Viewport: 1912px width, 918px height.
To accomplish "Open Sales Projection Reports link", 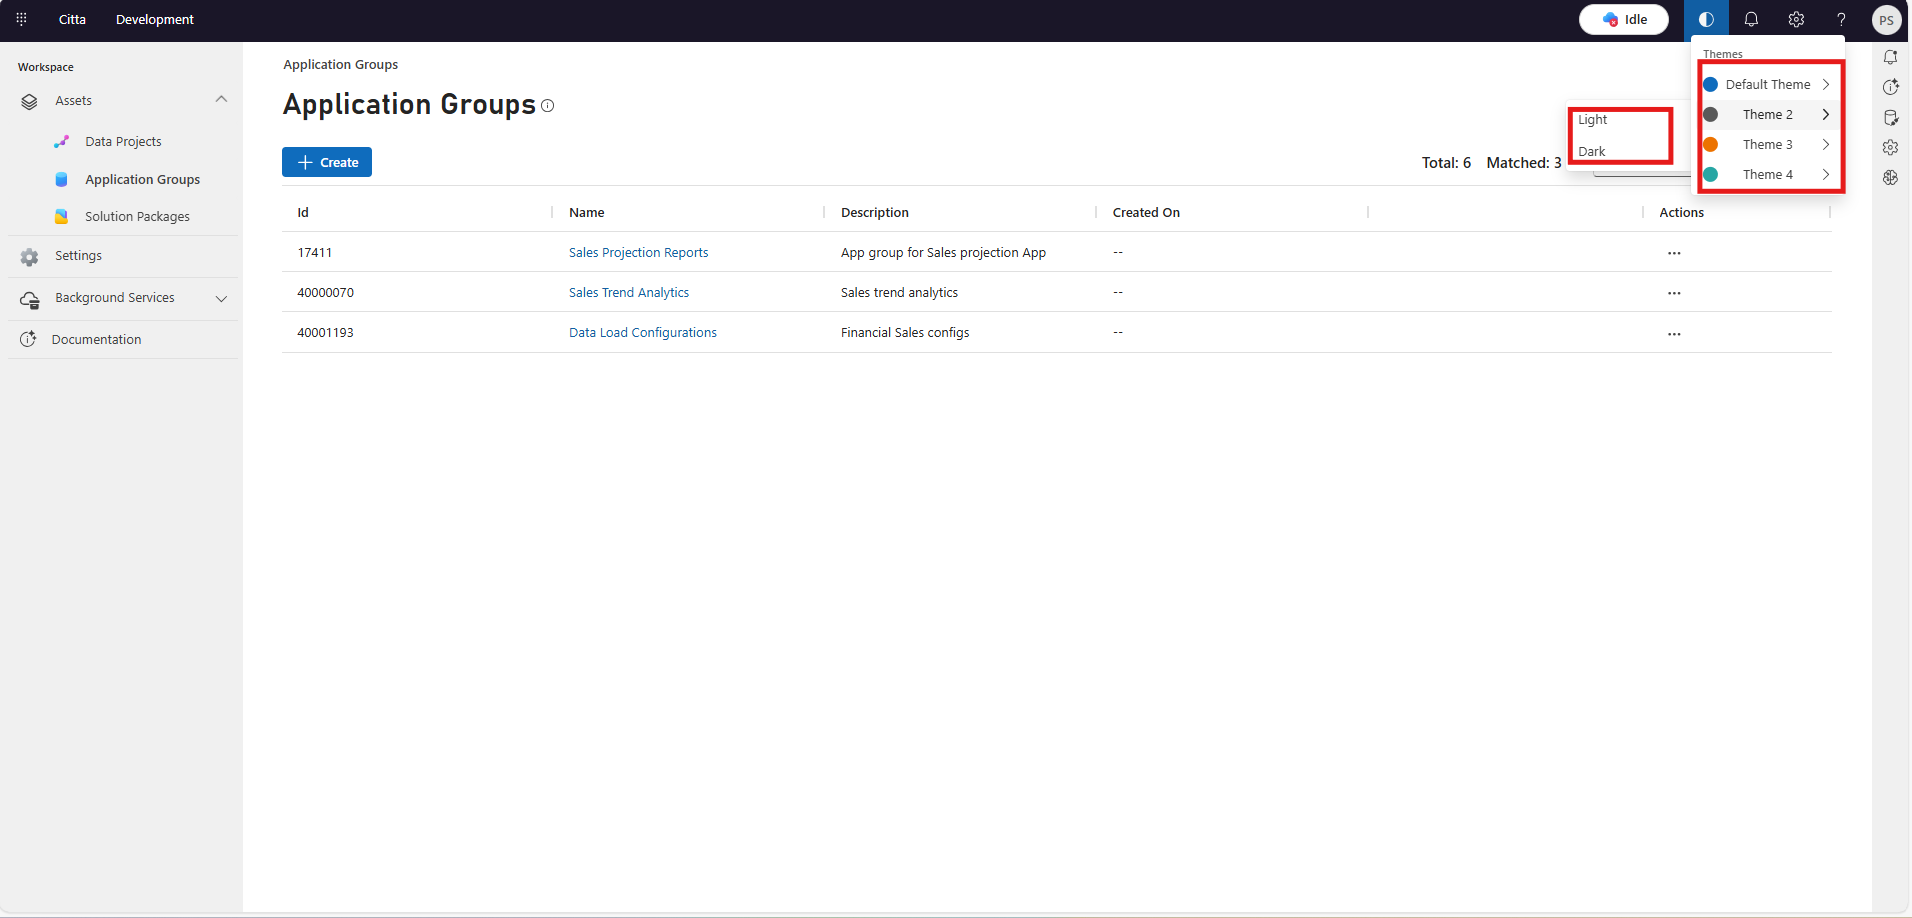I will click(x=638, y=253).
